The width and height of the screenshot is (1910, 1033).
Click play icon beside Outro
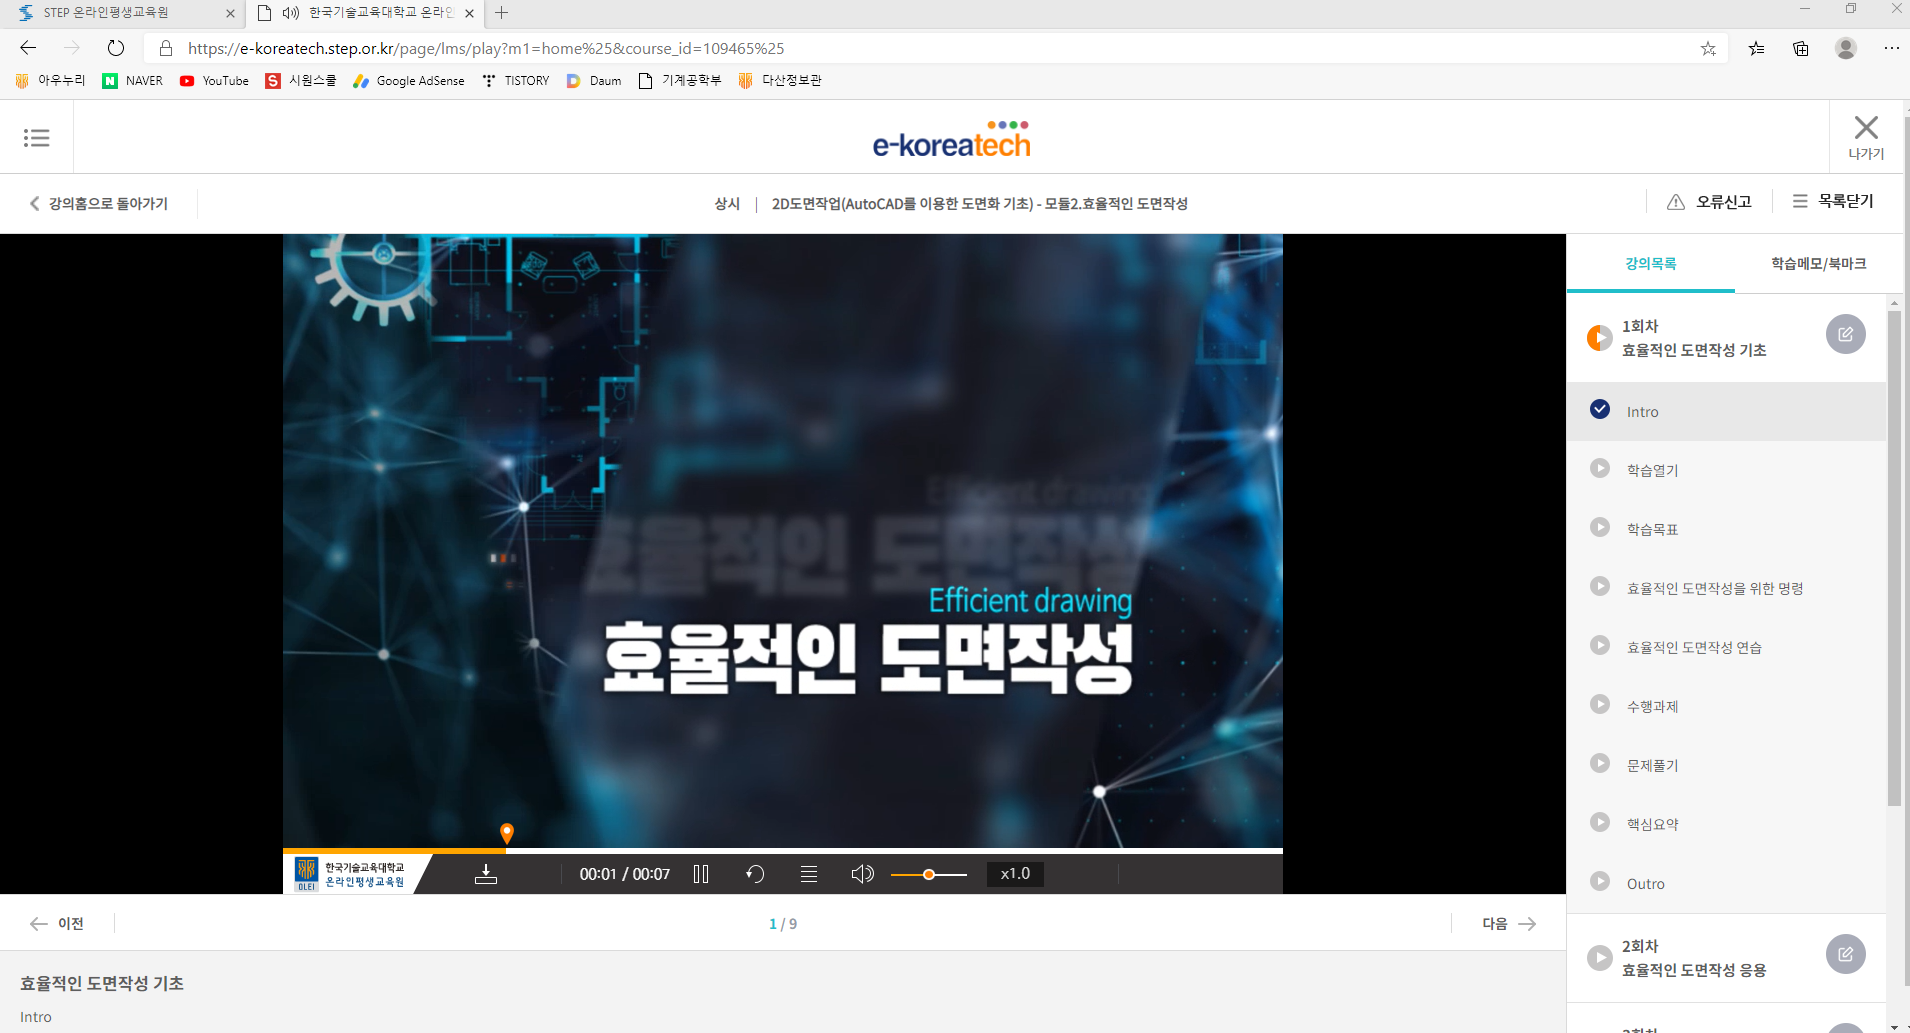(1600, 881)
